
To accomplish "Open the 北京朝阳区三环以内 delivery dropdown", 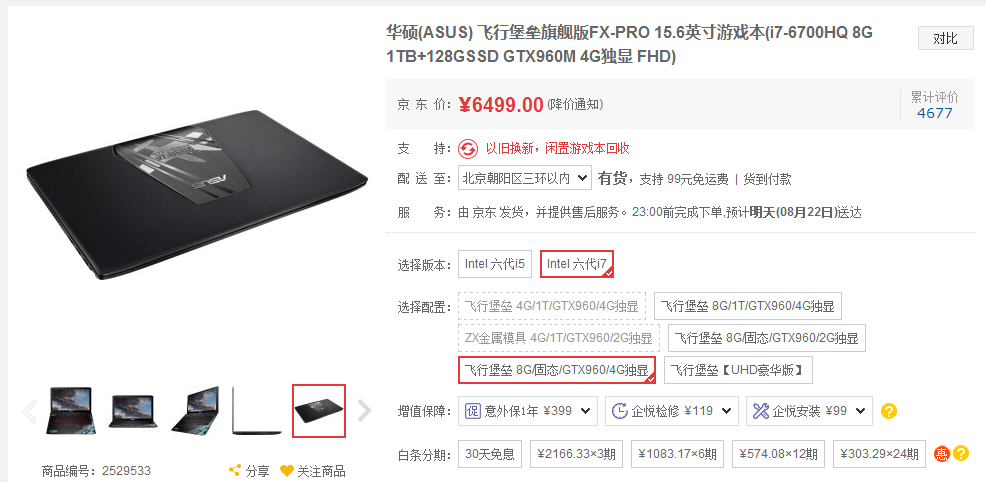I will pyautogui.click(x=525, y=178).
